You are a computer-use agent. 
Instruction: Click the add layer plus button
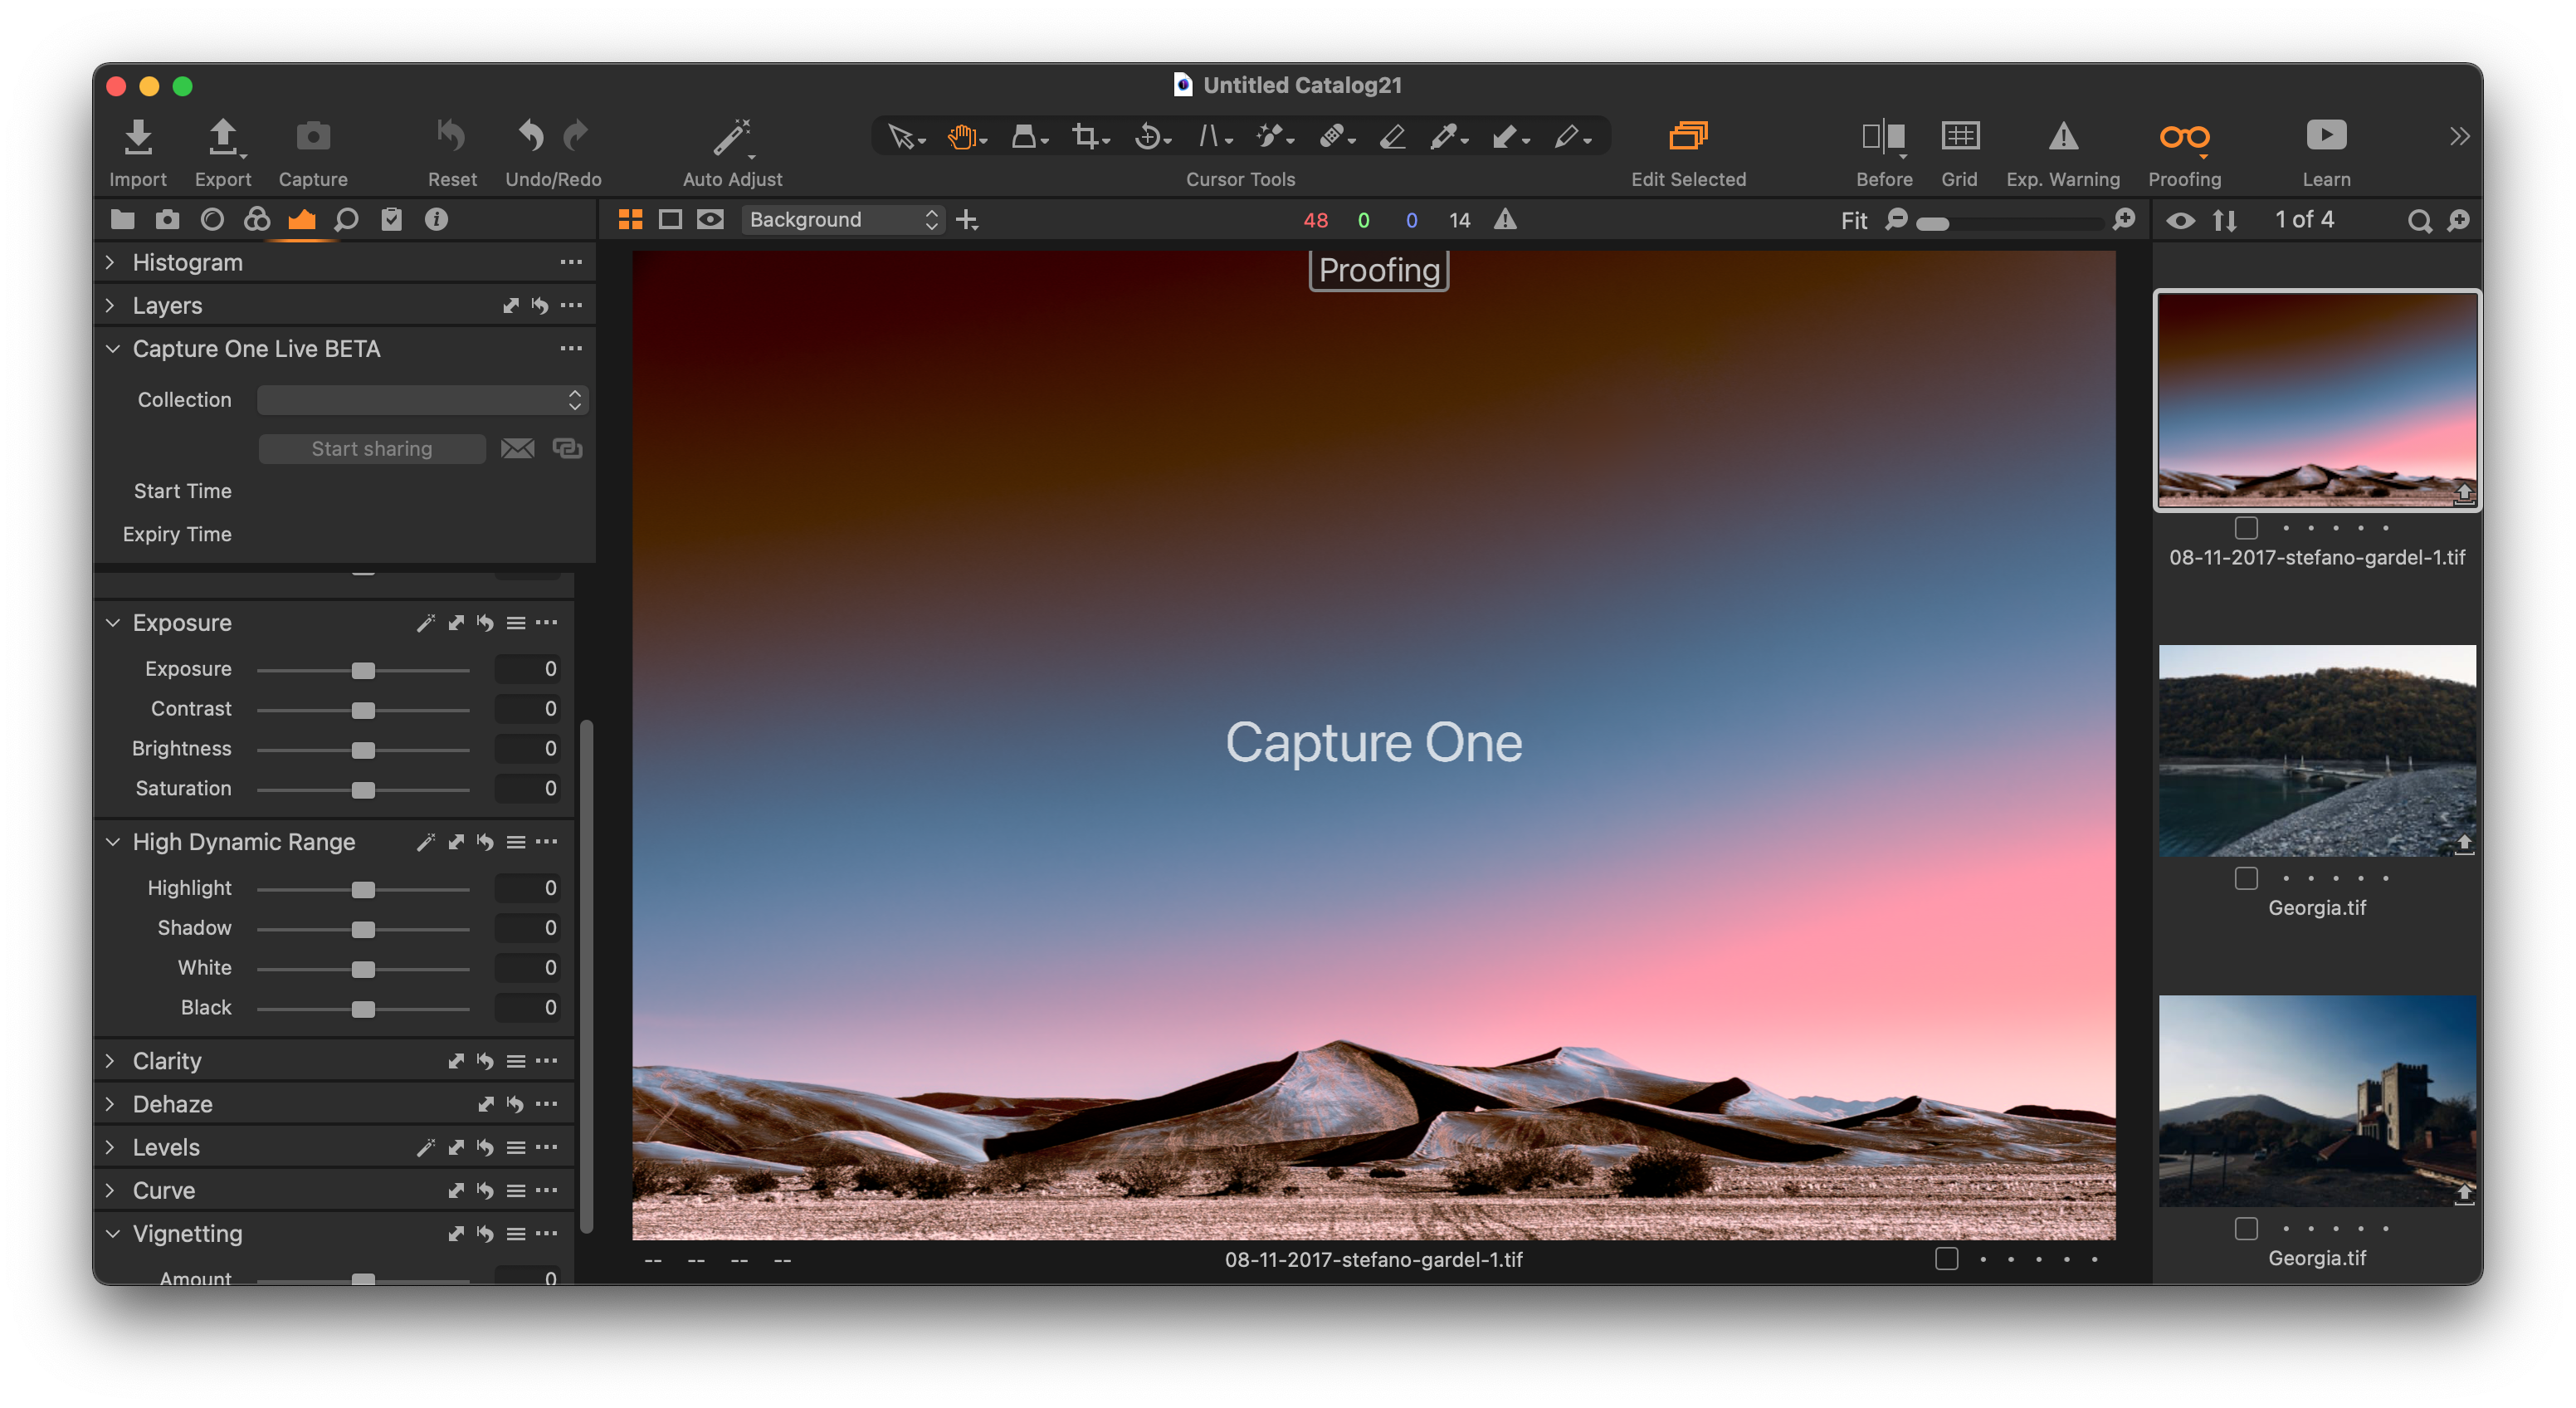tap(967, 220)
